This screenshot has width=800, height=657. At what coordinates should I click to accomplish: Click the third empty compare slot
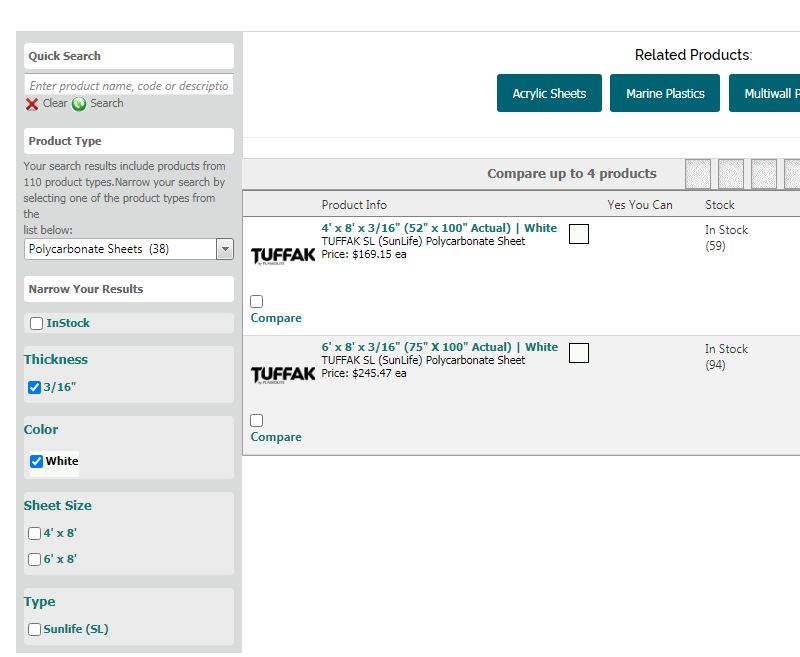764,173
